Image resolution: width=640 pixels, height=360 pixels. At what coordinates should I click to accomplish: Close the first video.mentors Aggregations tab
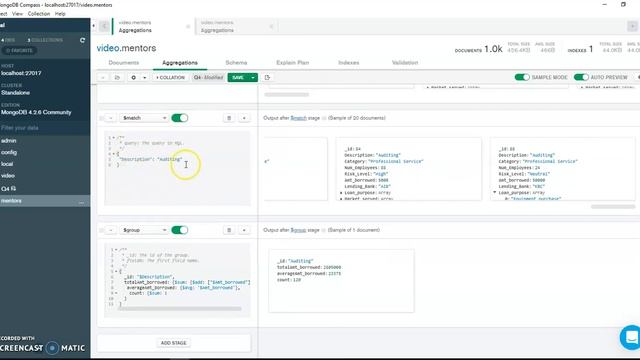click(188, 27)
